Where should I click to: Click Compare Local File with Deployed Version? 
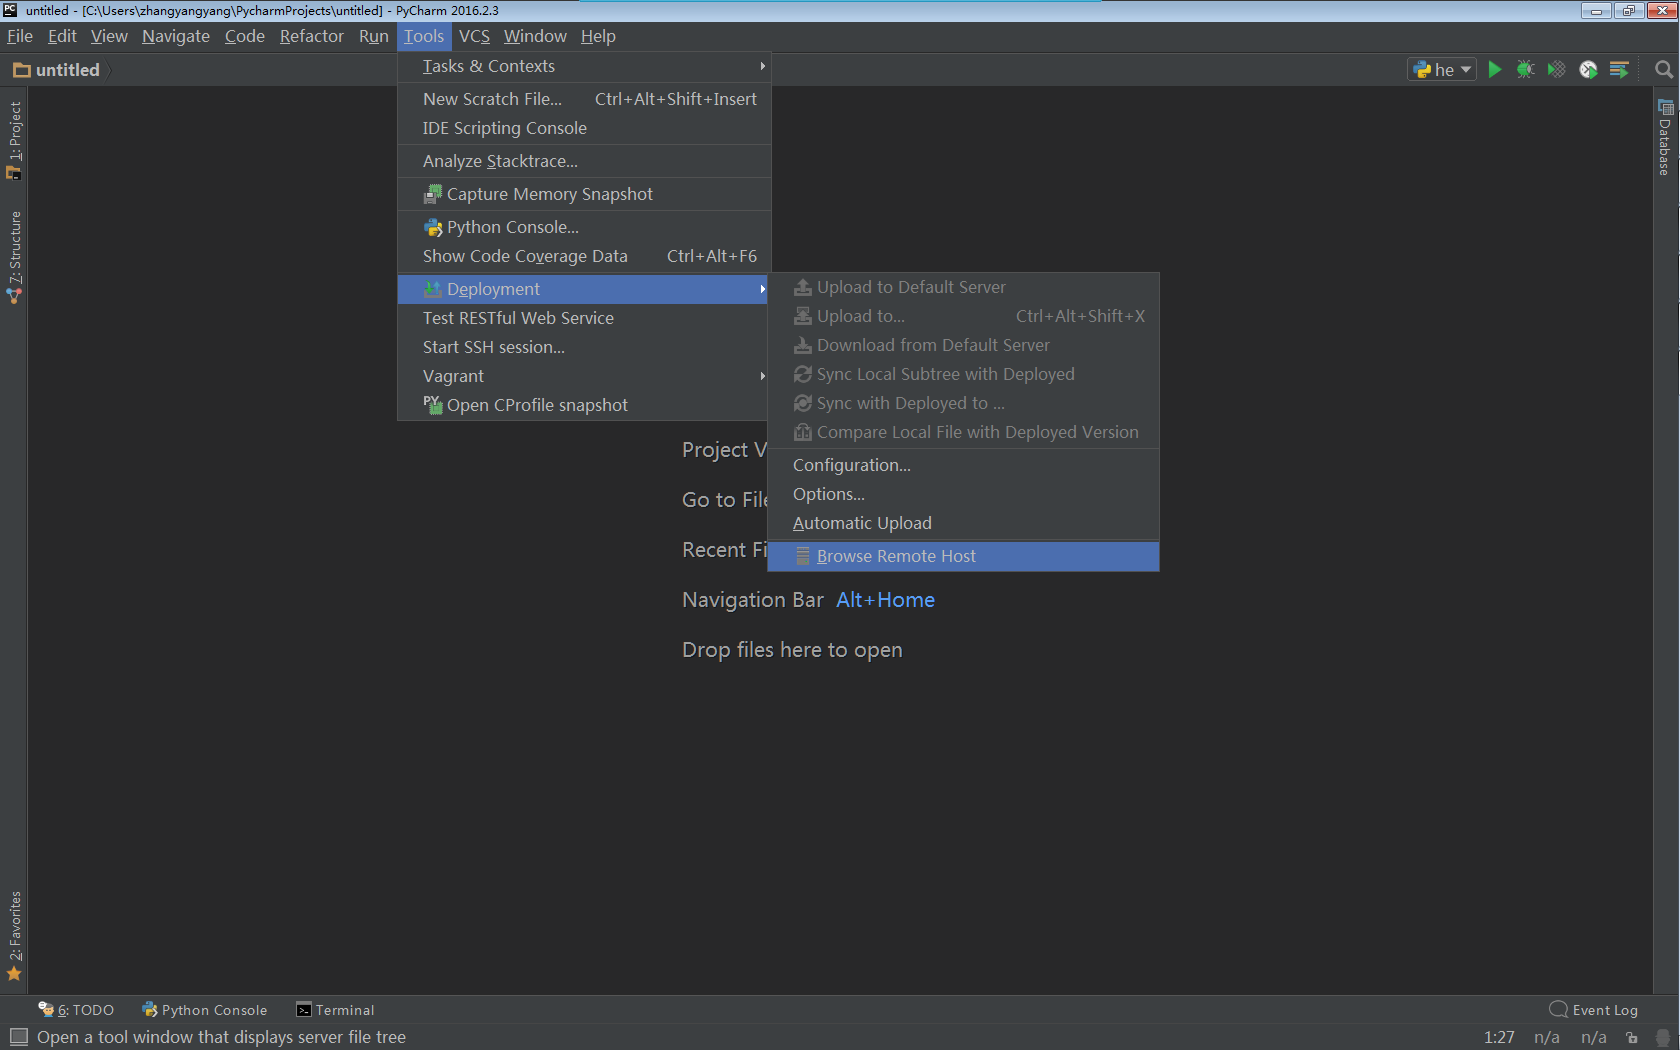(963, 432)
